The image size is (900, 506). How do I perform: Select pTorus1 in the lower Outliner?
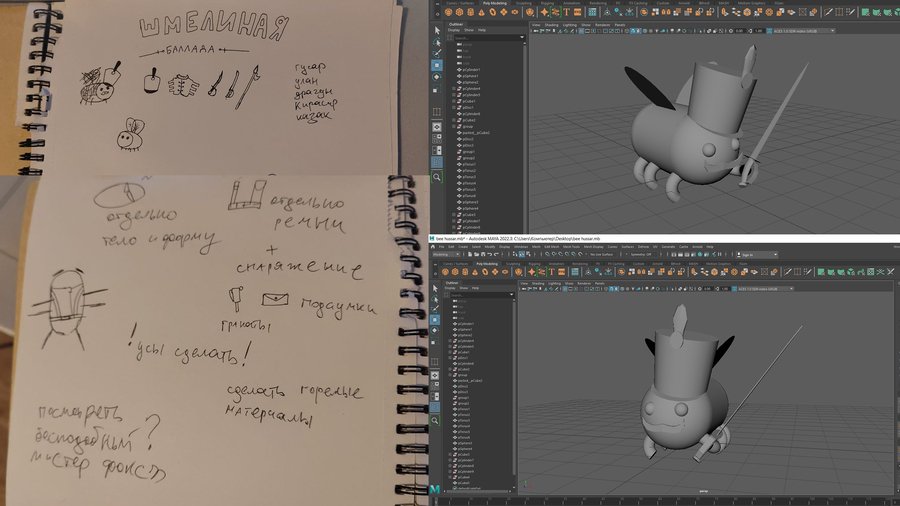click(464, 409)
